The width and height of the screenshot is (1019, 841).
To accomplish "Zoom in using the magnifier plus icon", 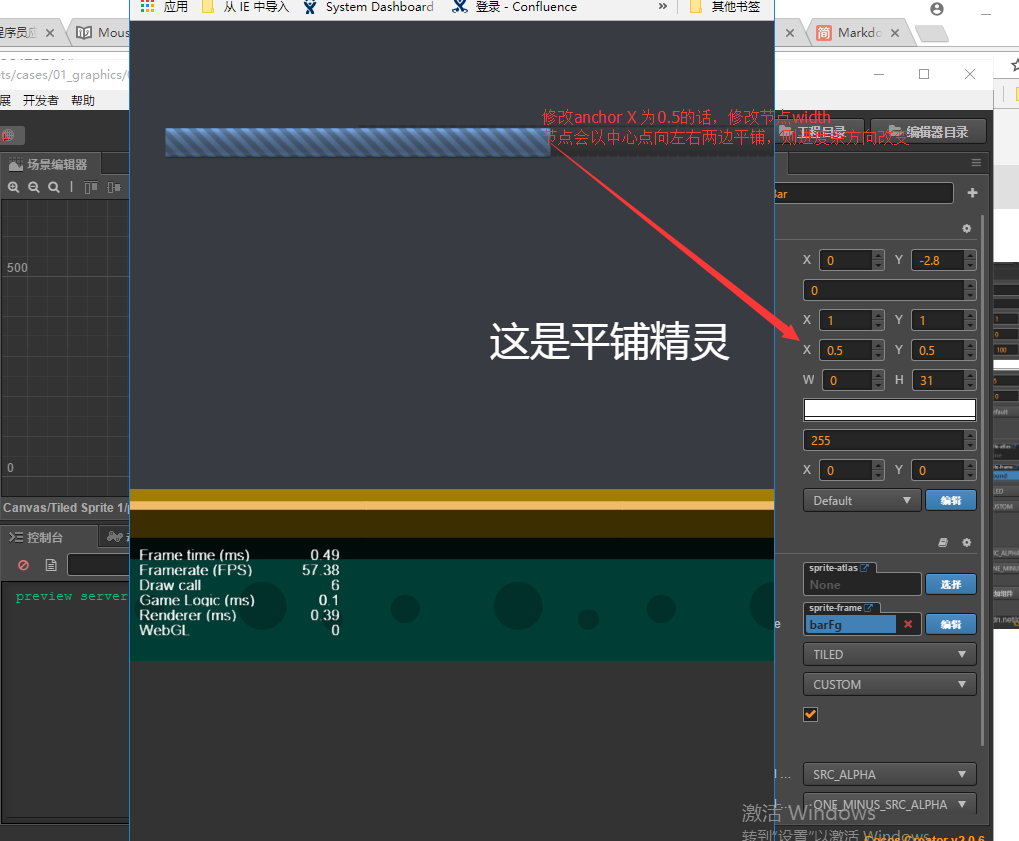I will click(x=13, y=187).
